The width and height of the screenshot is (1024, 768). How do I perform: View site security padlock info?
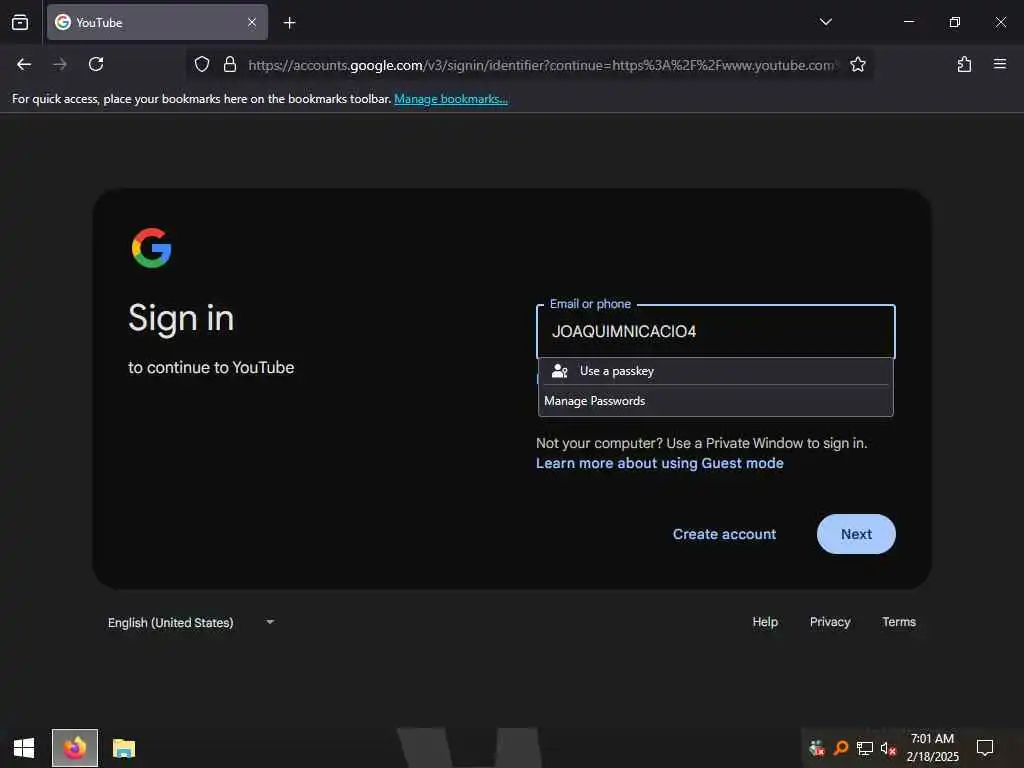click(229, 64)
